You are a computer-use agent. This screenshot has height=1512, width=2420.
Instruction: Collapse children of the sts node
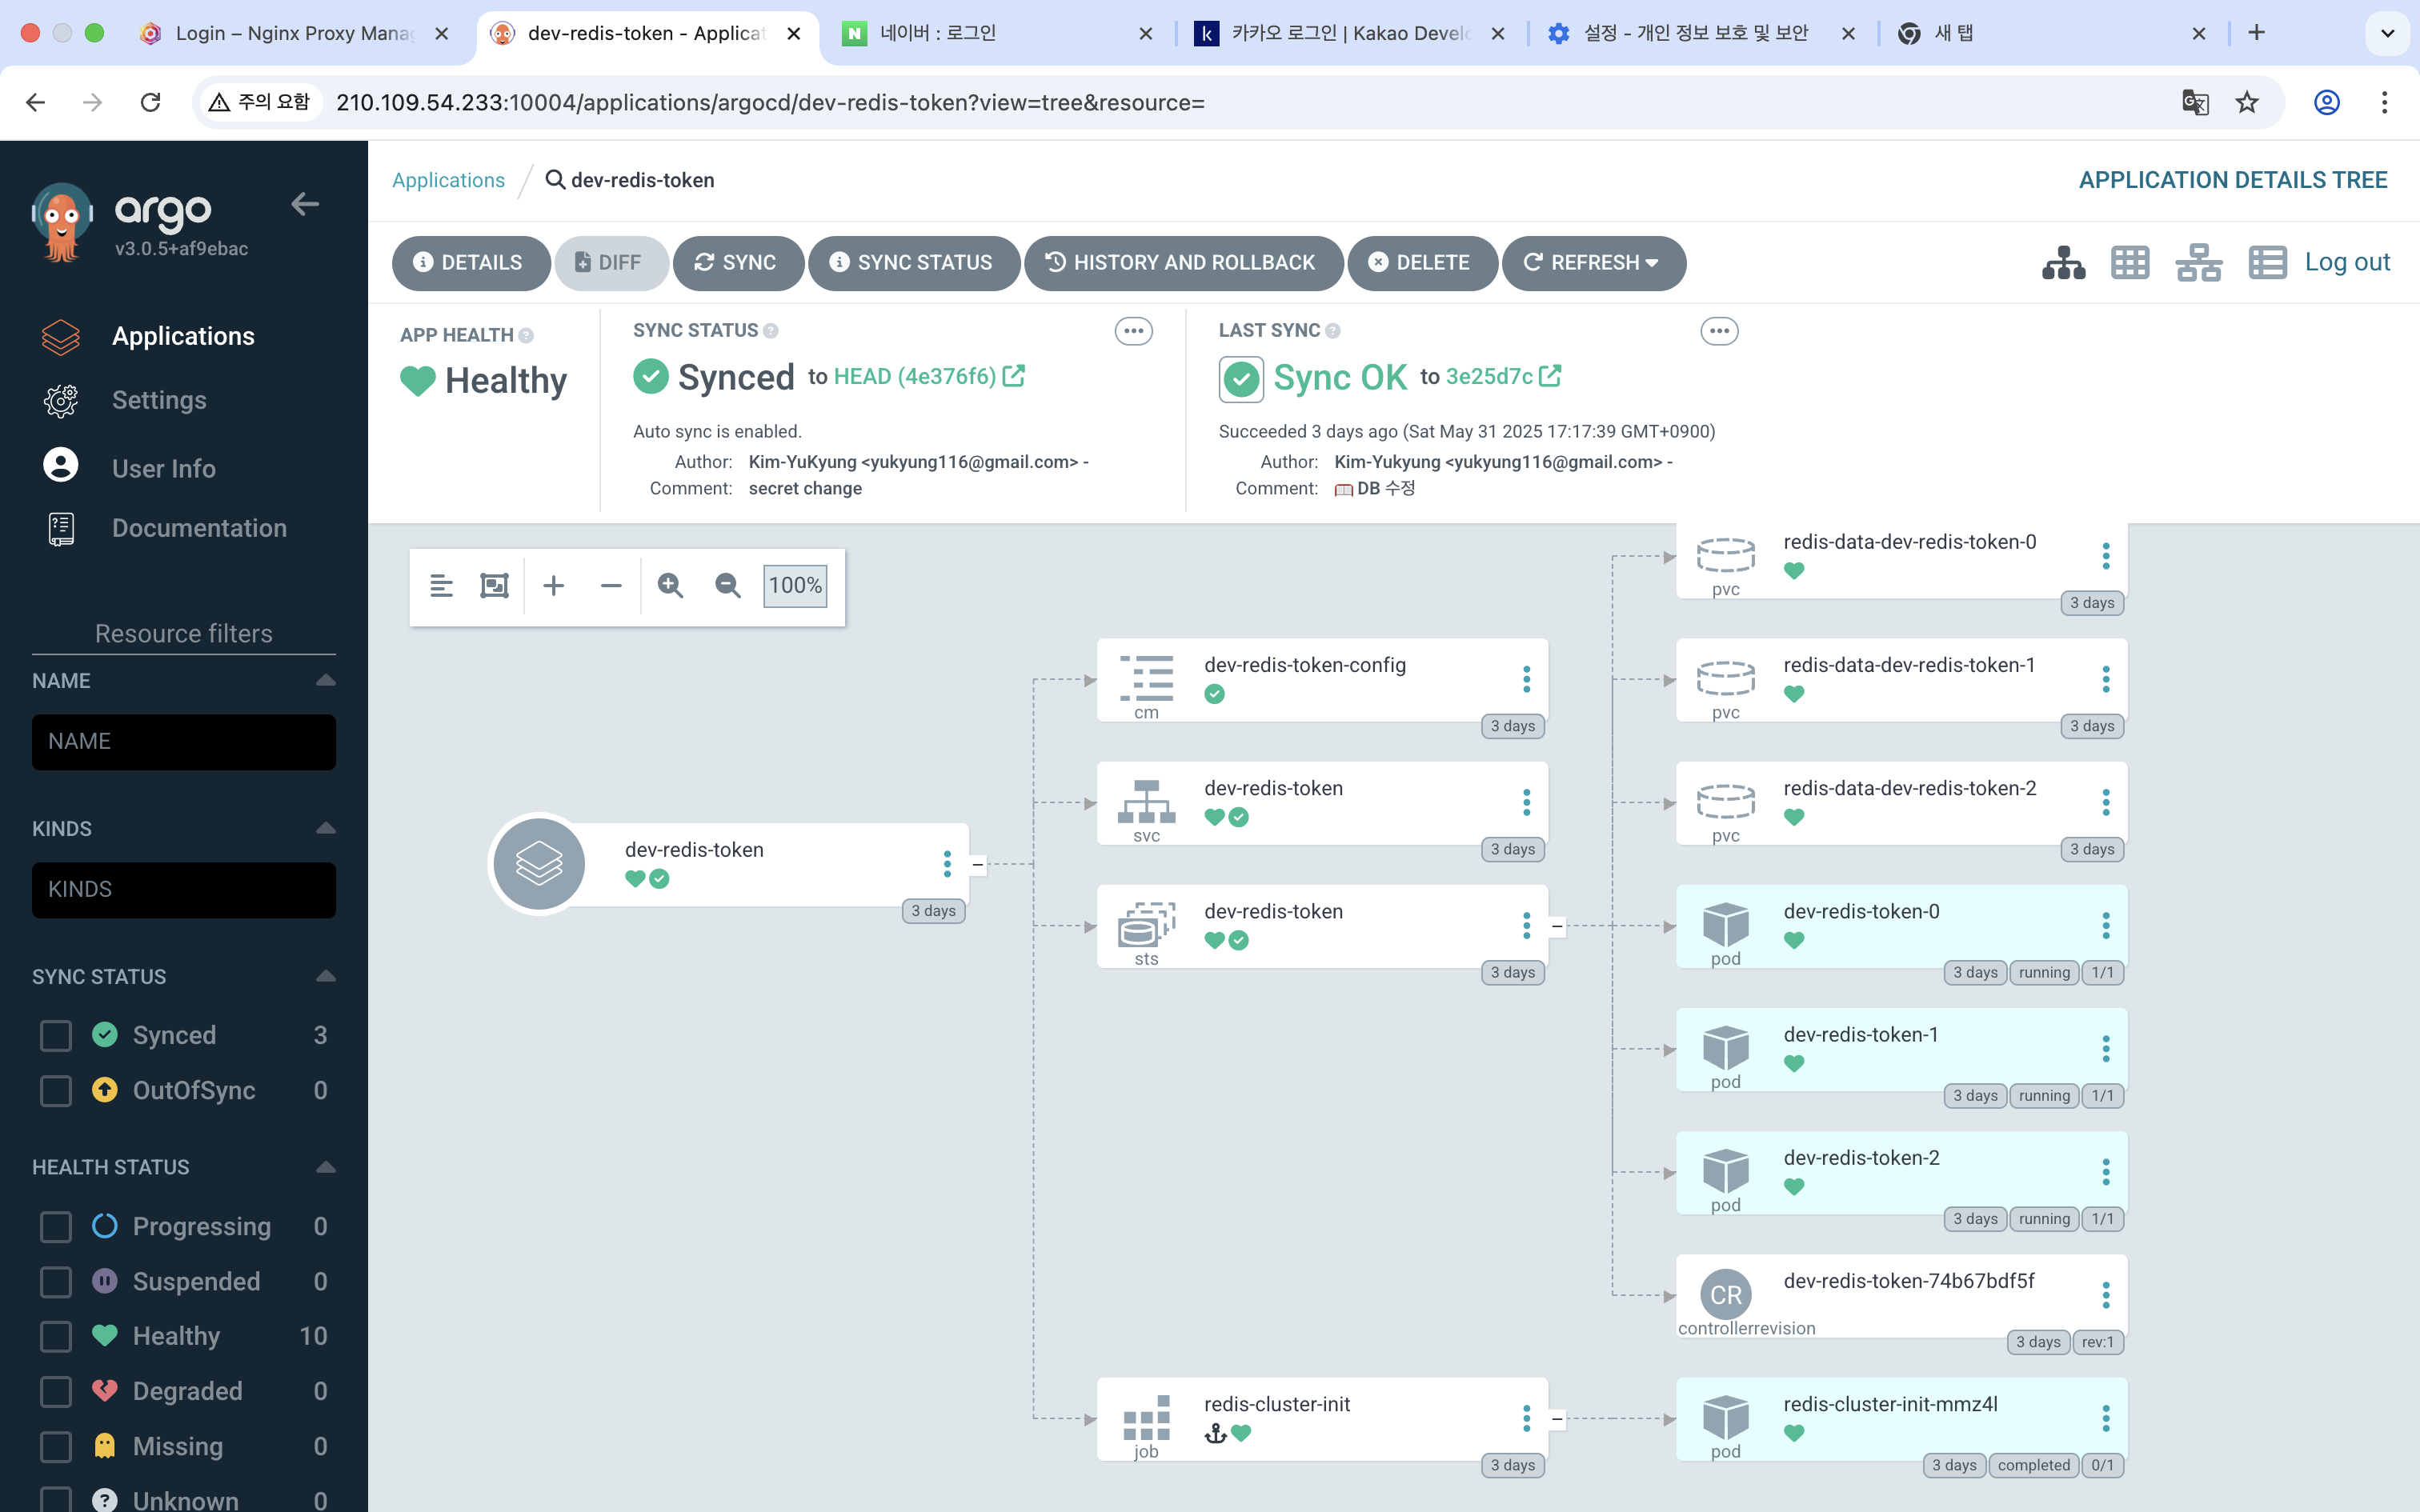pyautogui.click(x=1557, y=926)
